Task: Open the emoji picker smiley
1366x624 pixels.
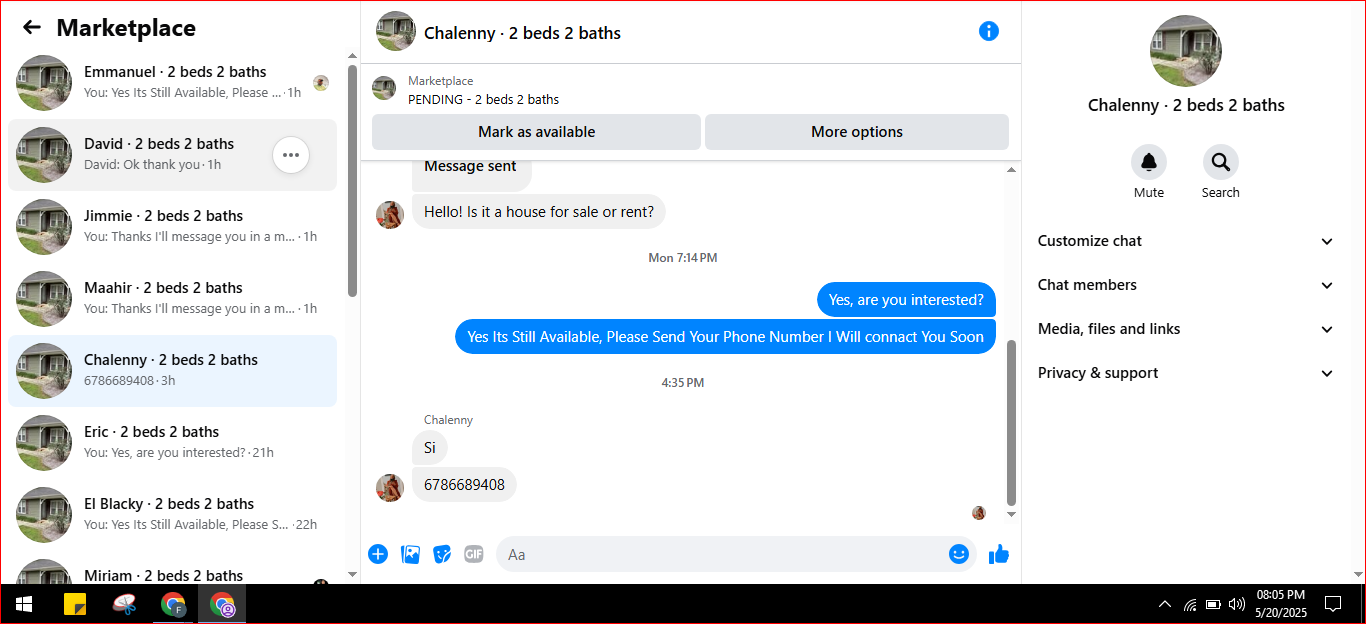Action: tap(959, 554)
